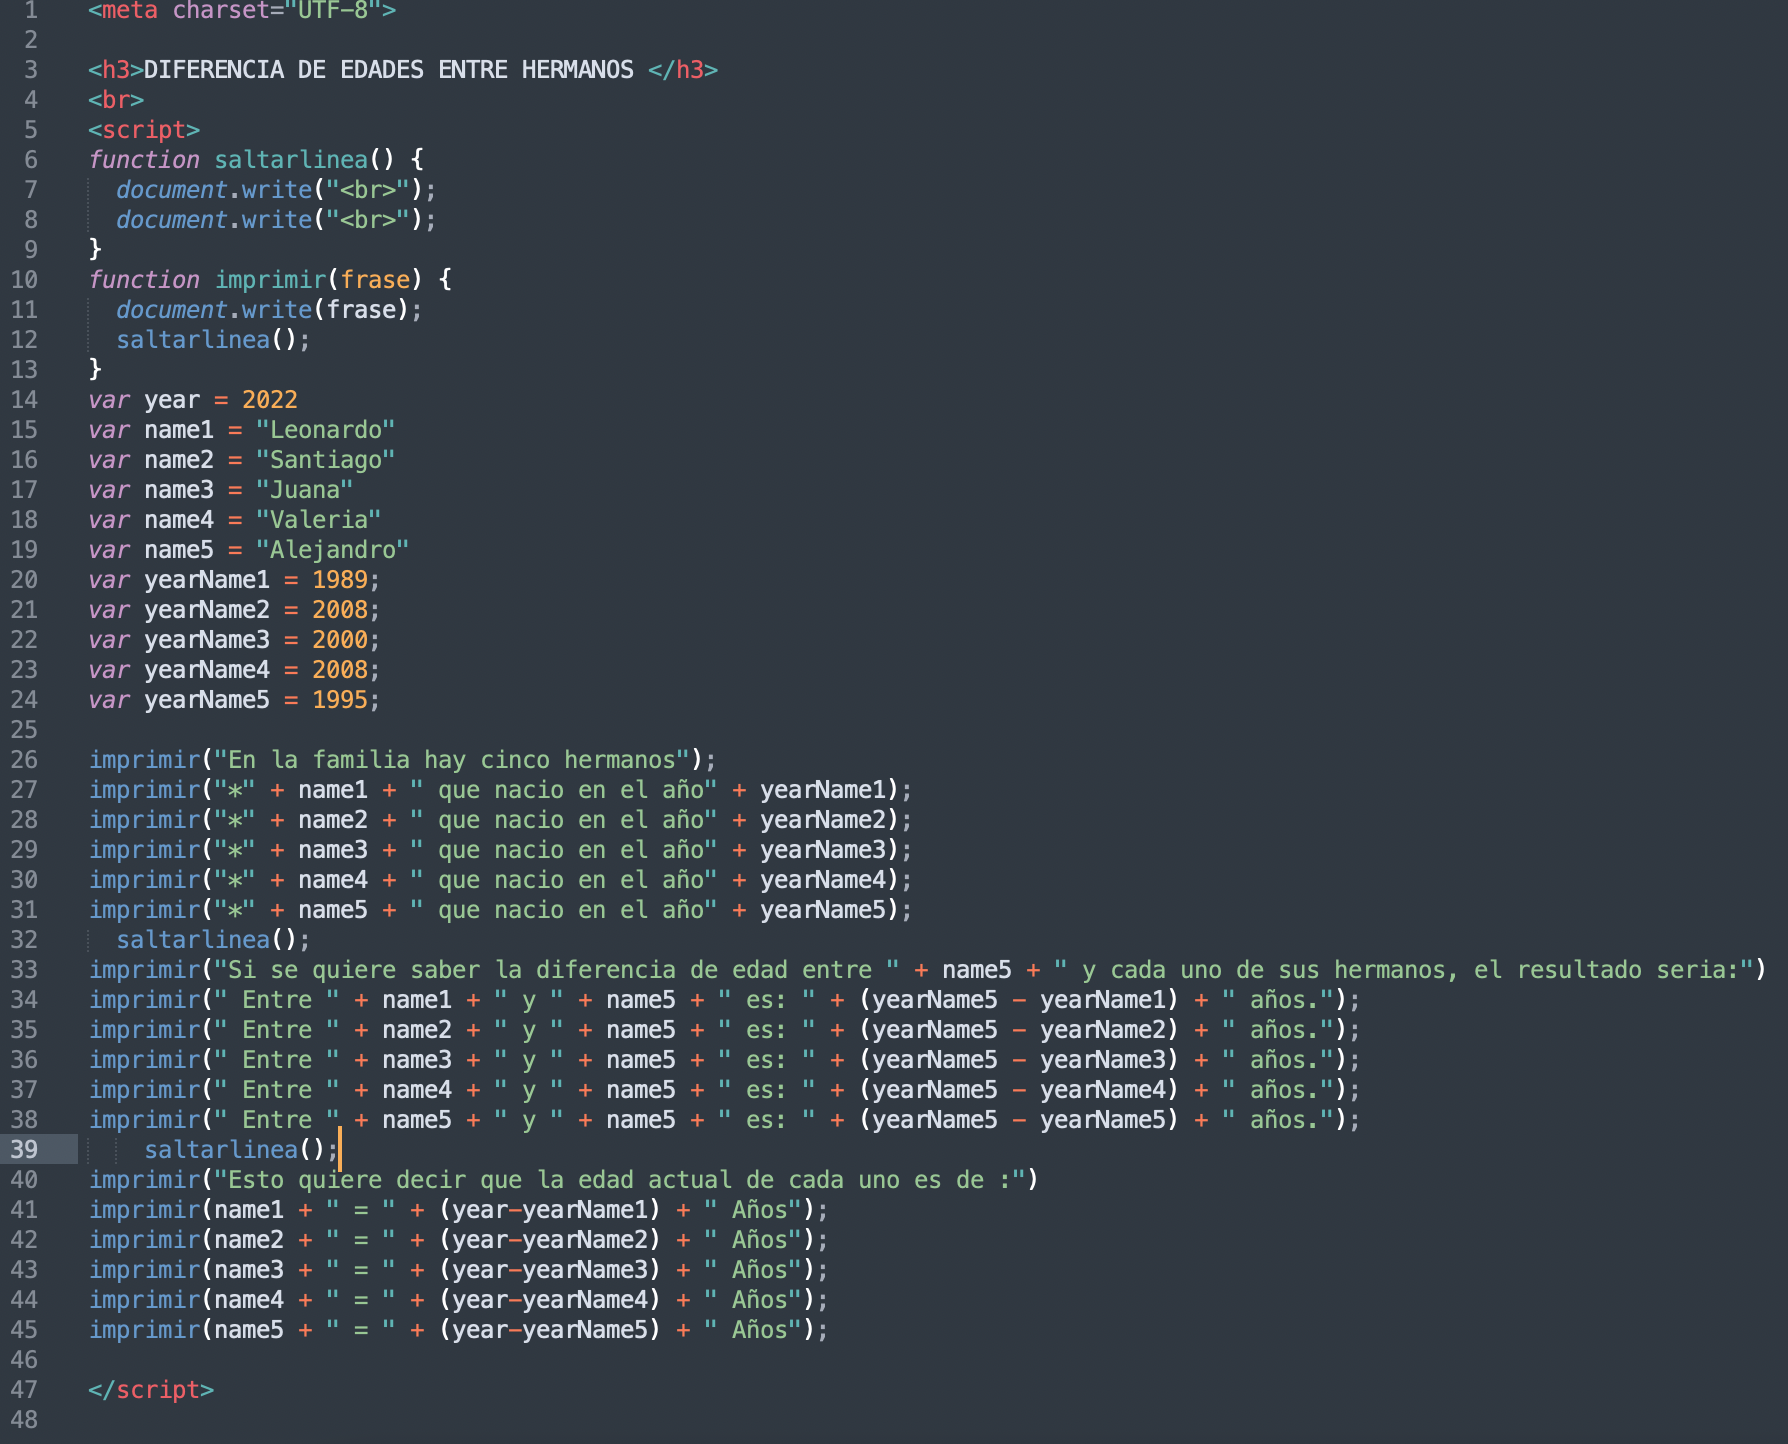The height and width of the screenshot is (1444, 1788).
Task: Click line number 48 in the gutter
Action: (24, 1420)
